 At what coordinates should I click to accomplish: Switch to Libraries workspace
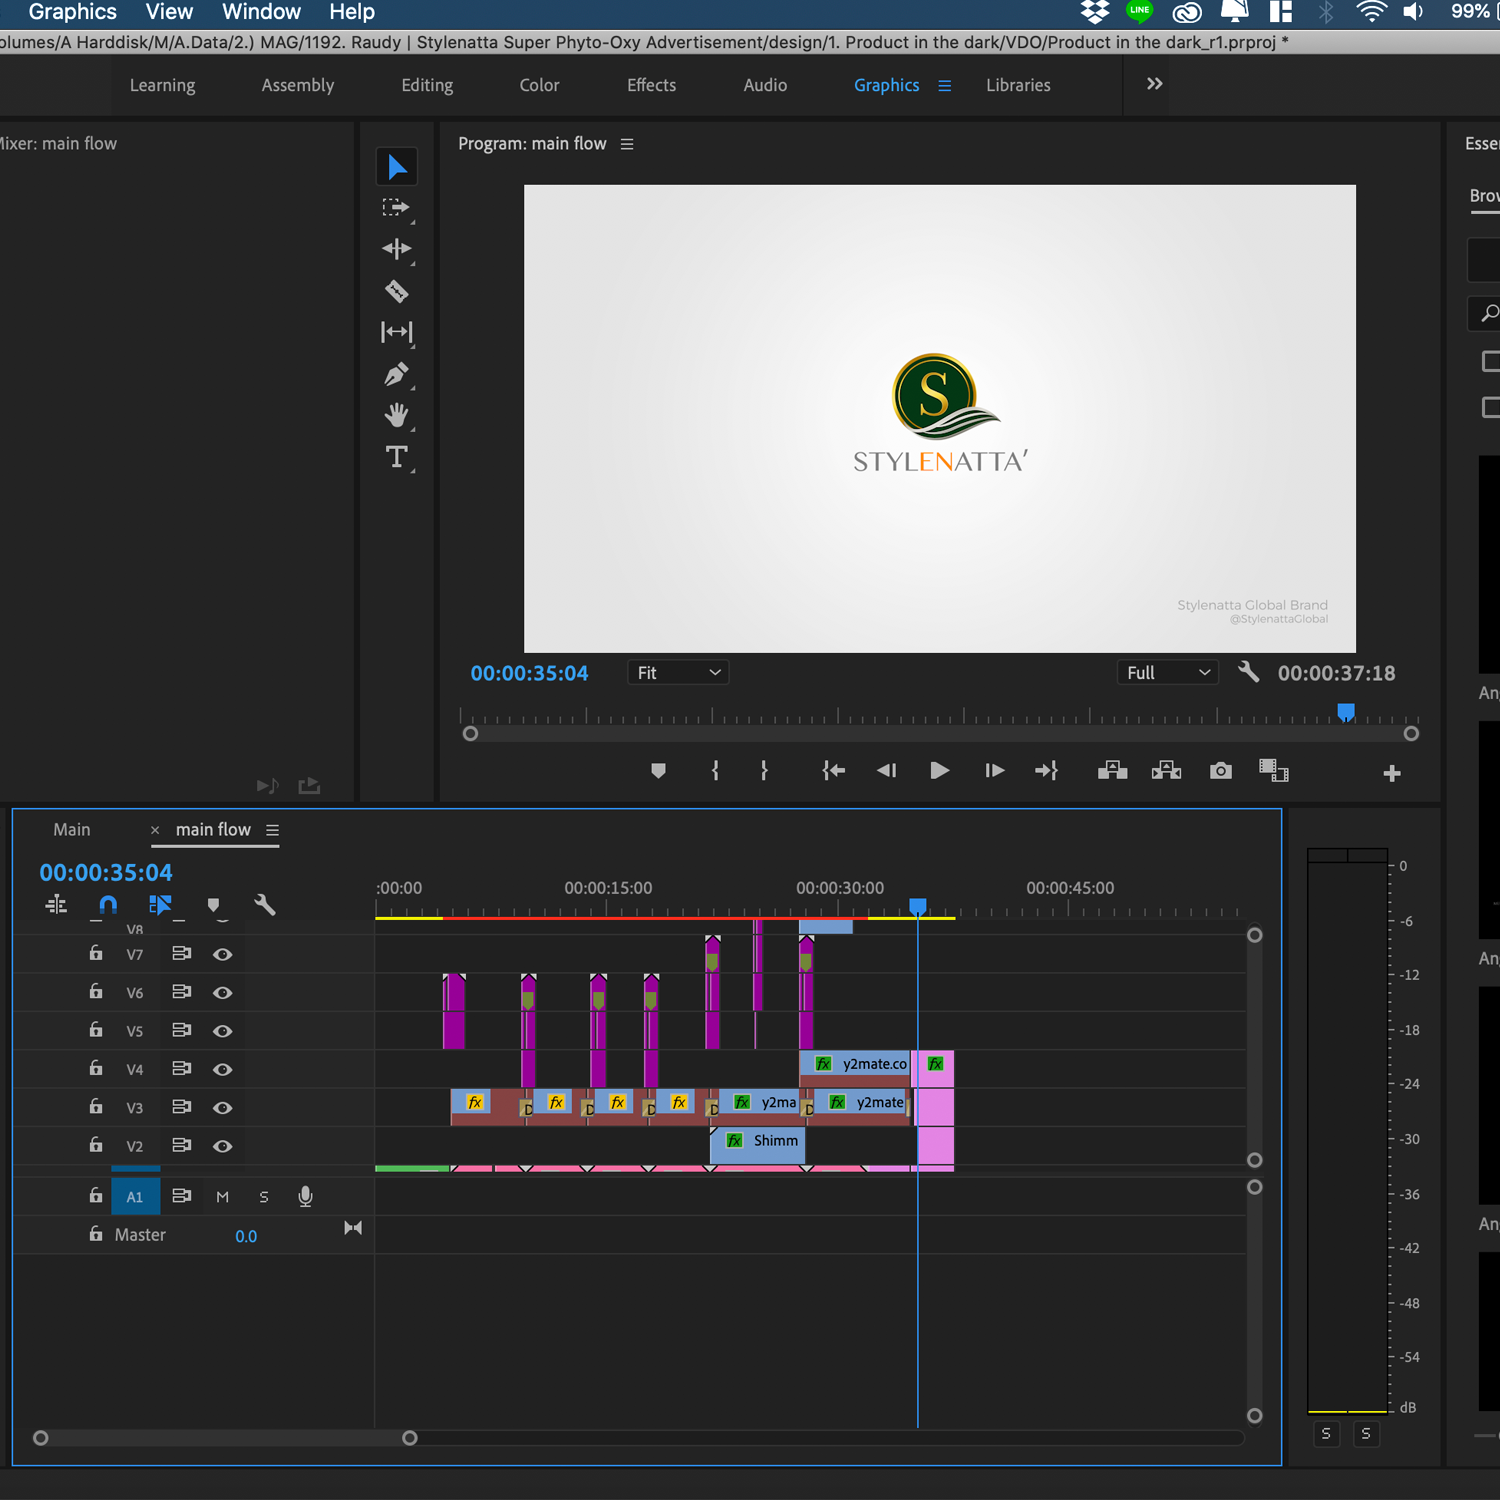[x=1018, y=86]
